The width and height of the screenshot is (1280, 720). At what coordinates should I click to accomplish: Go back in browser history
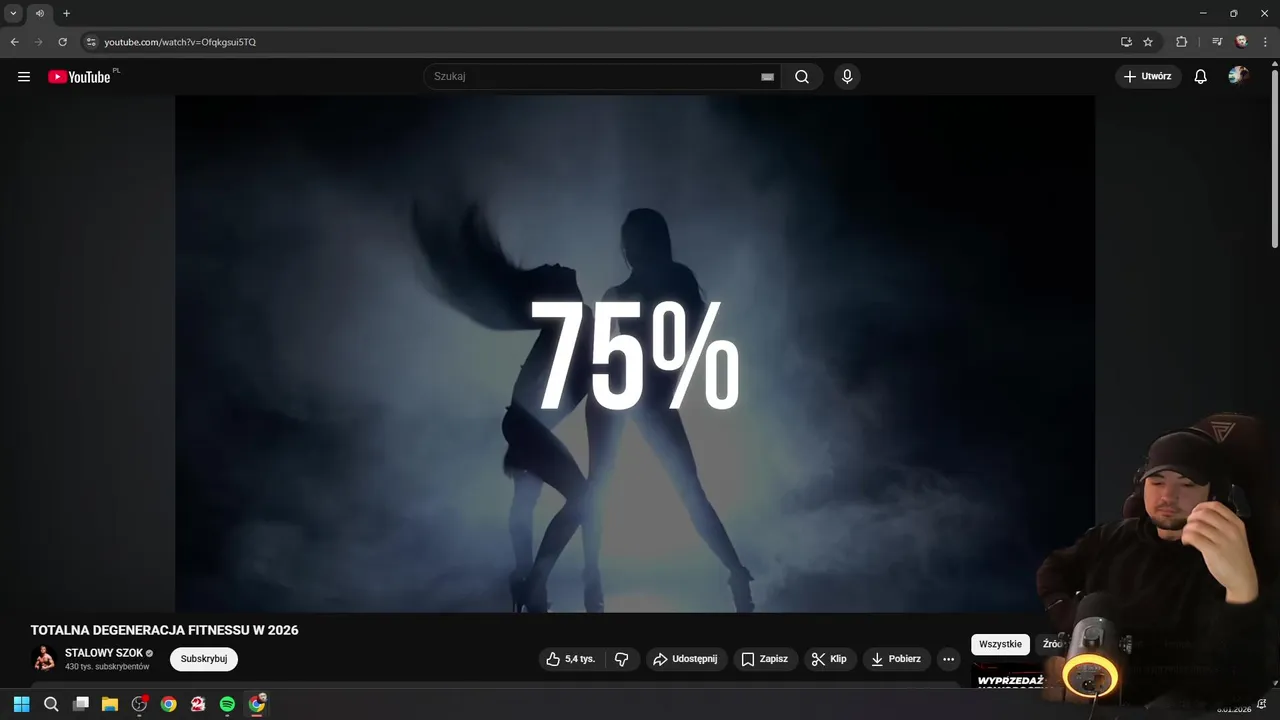click(x=14, y=42)
